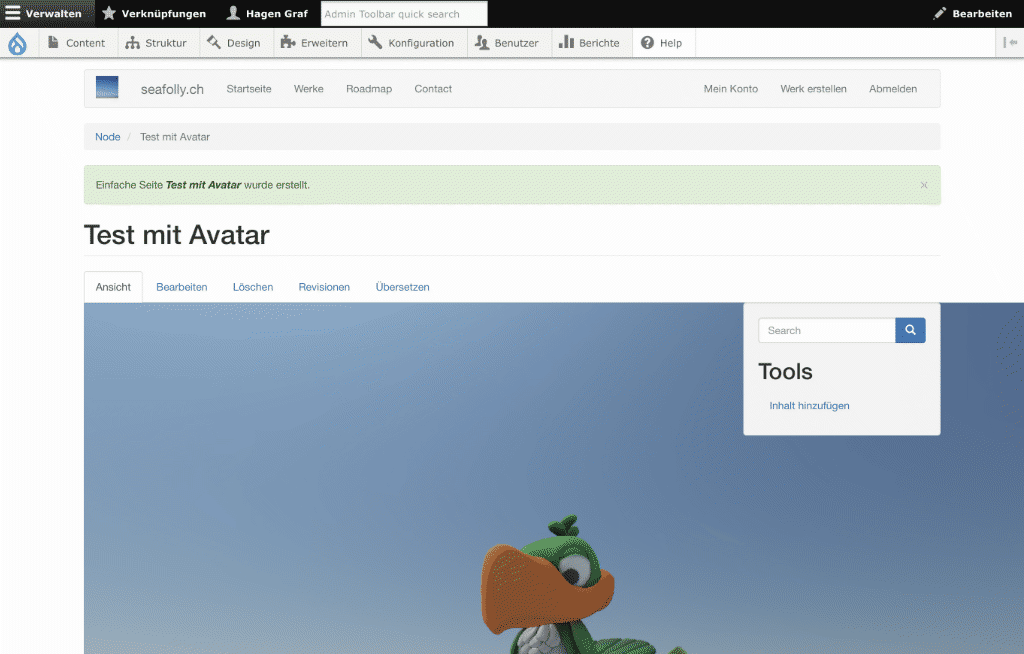Screen dimensions: 1024x654
Task: Open the Hagen Graf user menu
Action: click(268, 14)
